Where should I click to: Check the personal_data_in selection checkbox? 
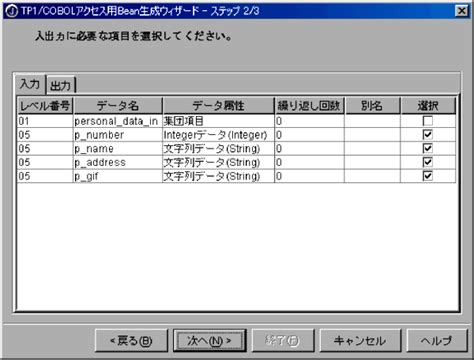click(428, 121)
